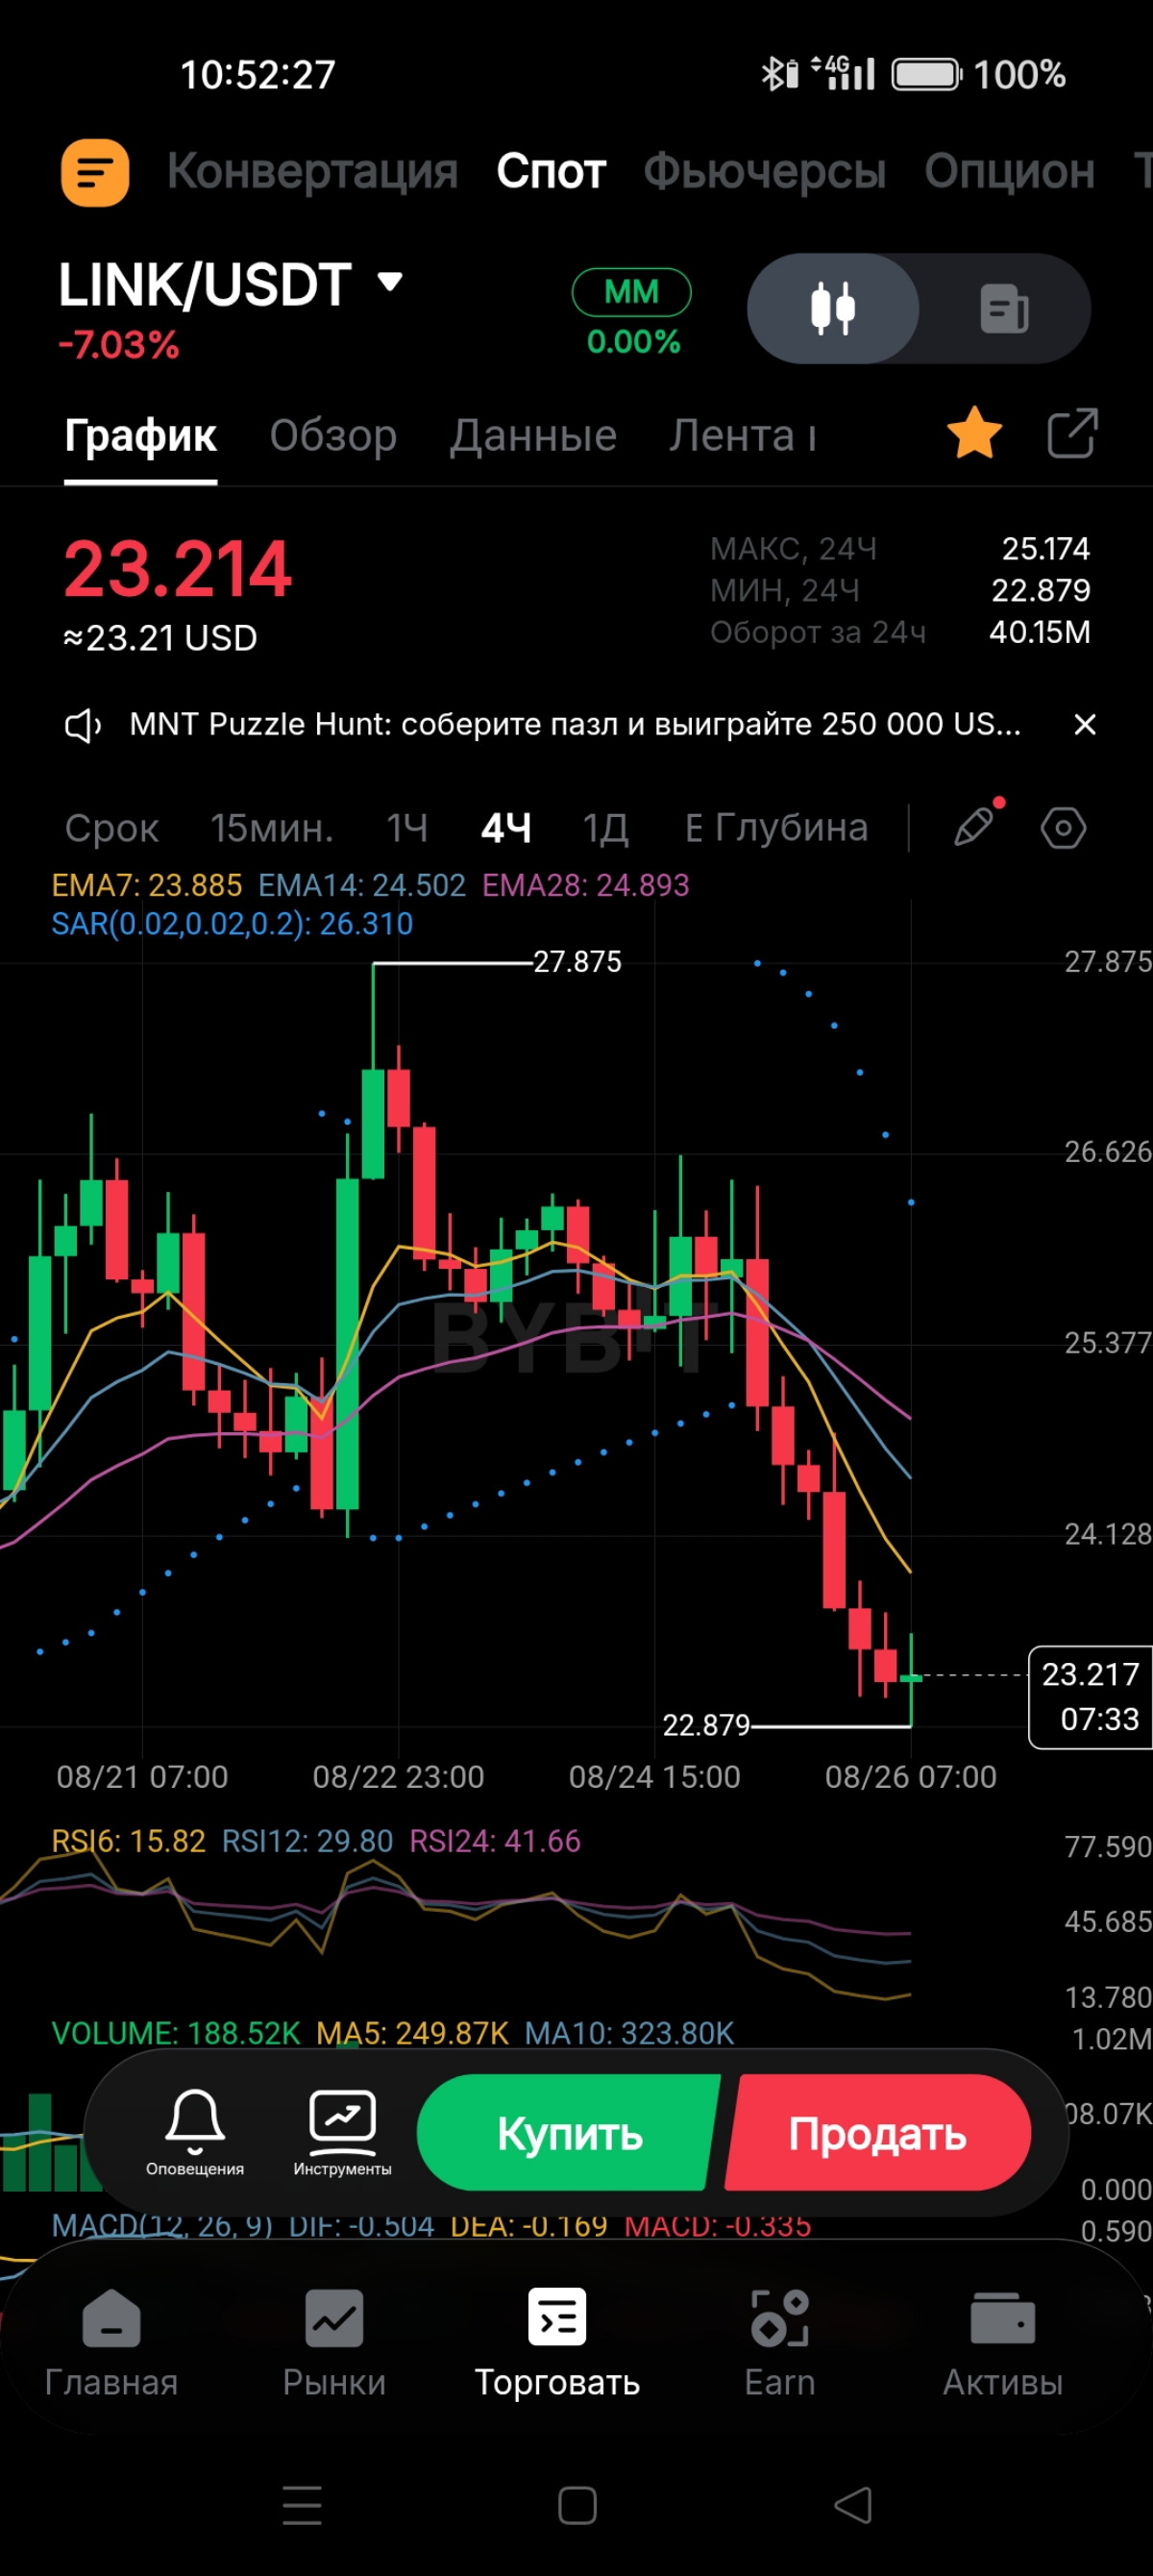Open the Активы assets tab
1153x2576 pixels.
tap(1003, 2344)
